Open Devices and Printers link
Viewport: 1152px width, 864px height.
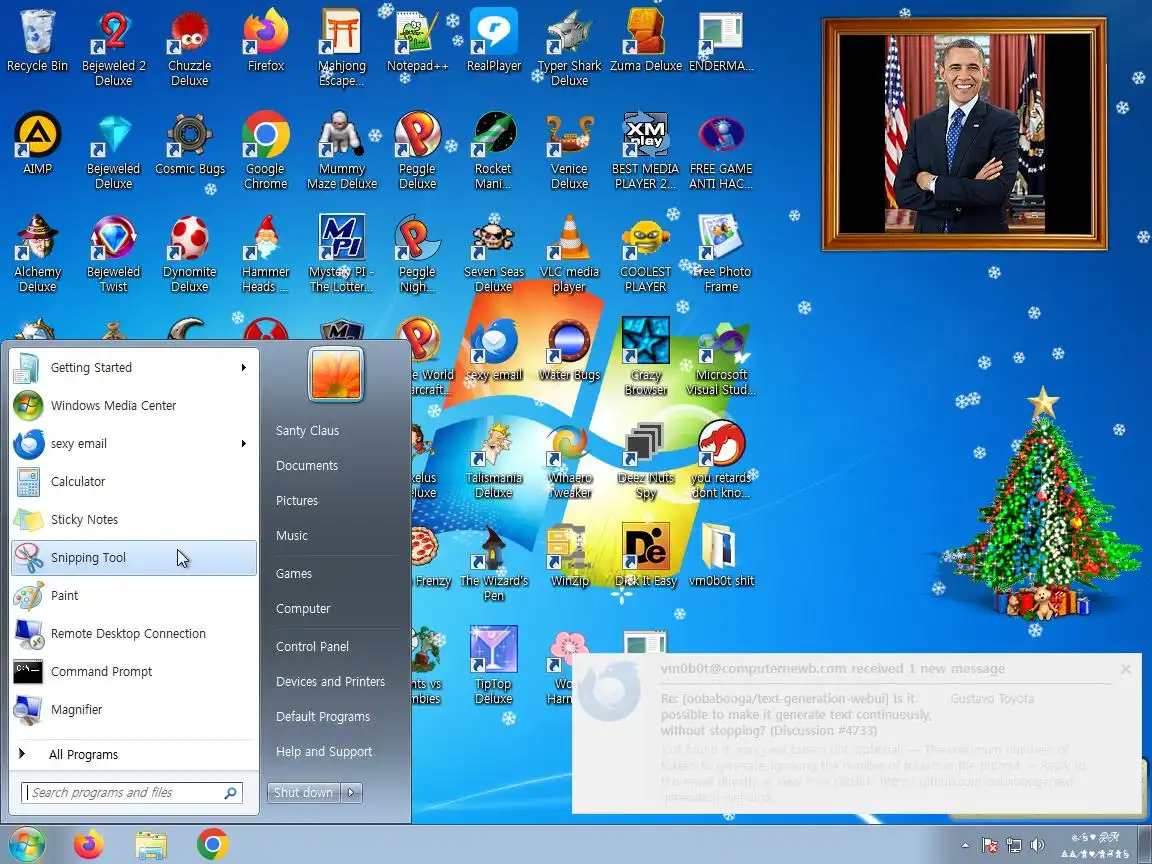[330, 682]
